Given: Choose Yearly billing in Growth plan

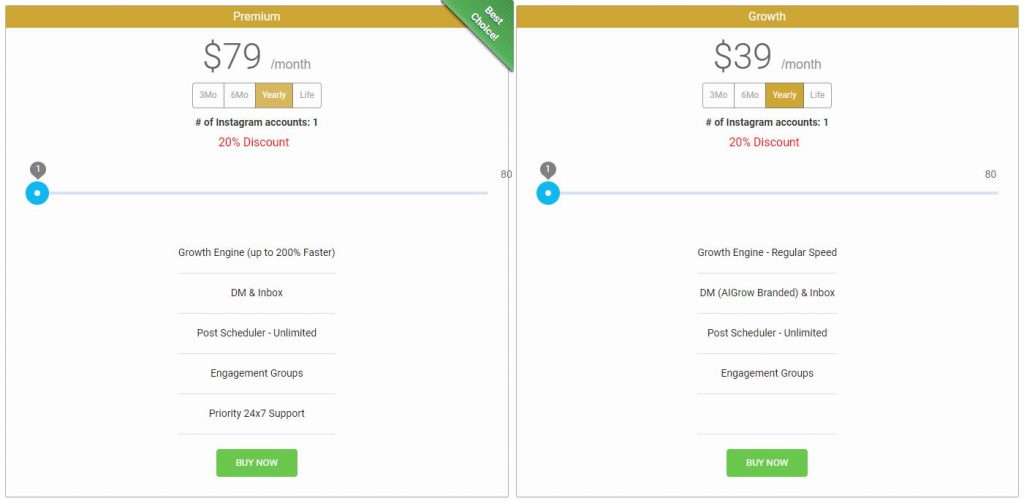Looking at the screenshot, I should [784, 95].
